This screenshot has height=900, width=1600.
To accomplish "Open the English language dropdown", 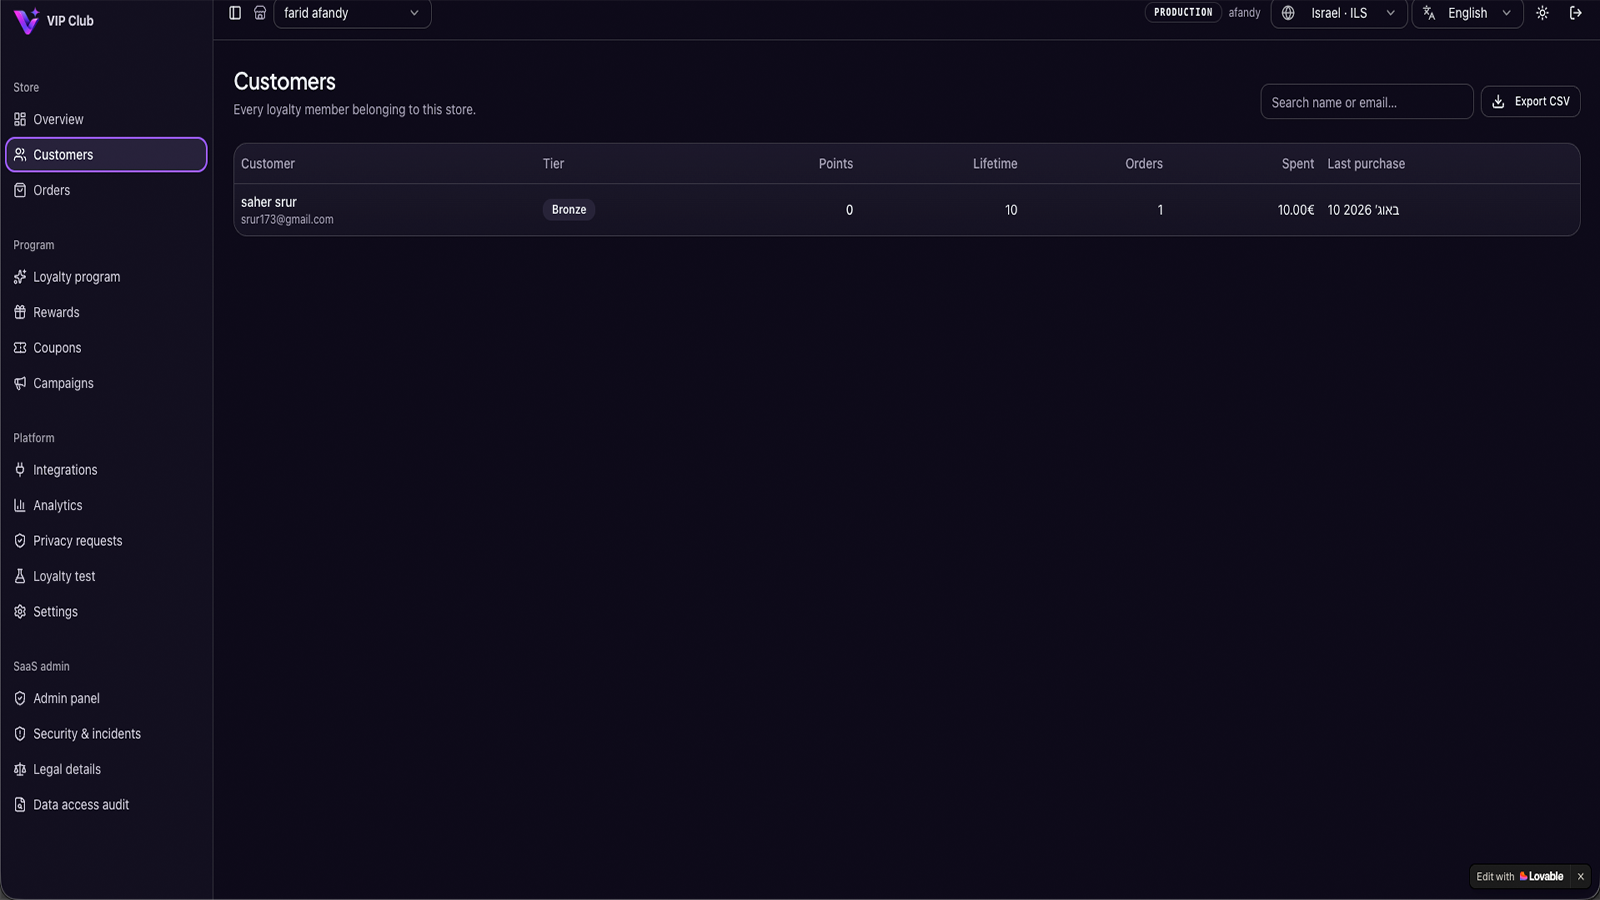I will [x=1467, y=13].
